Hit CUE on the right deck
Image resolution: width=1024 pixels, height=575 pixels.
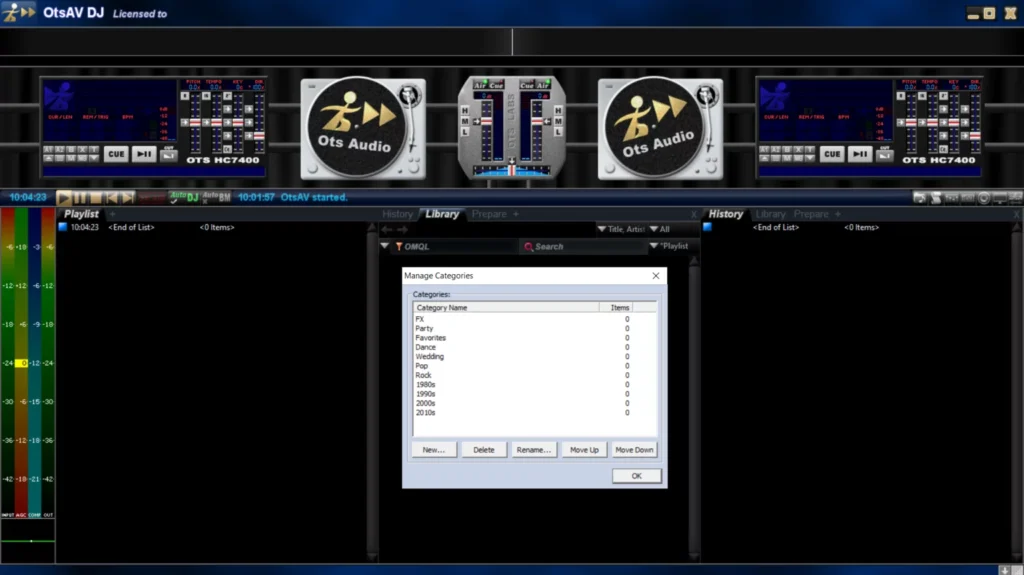coord(832,154)
